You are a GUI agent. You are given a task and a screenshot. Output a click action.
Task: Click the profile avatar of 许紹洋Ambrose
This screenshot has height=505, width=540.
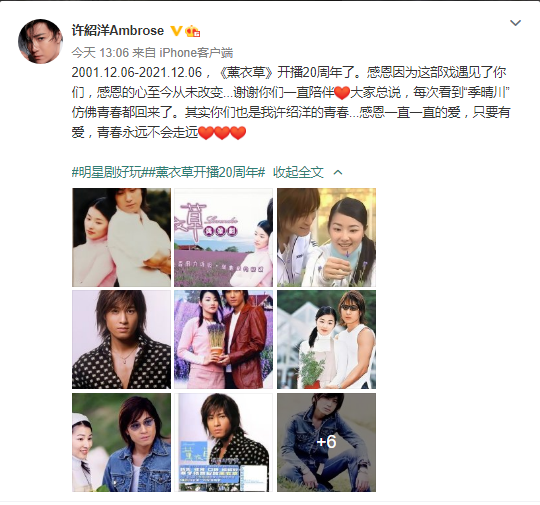[40, 41]
